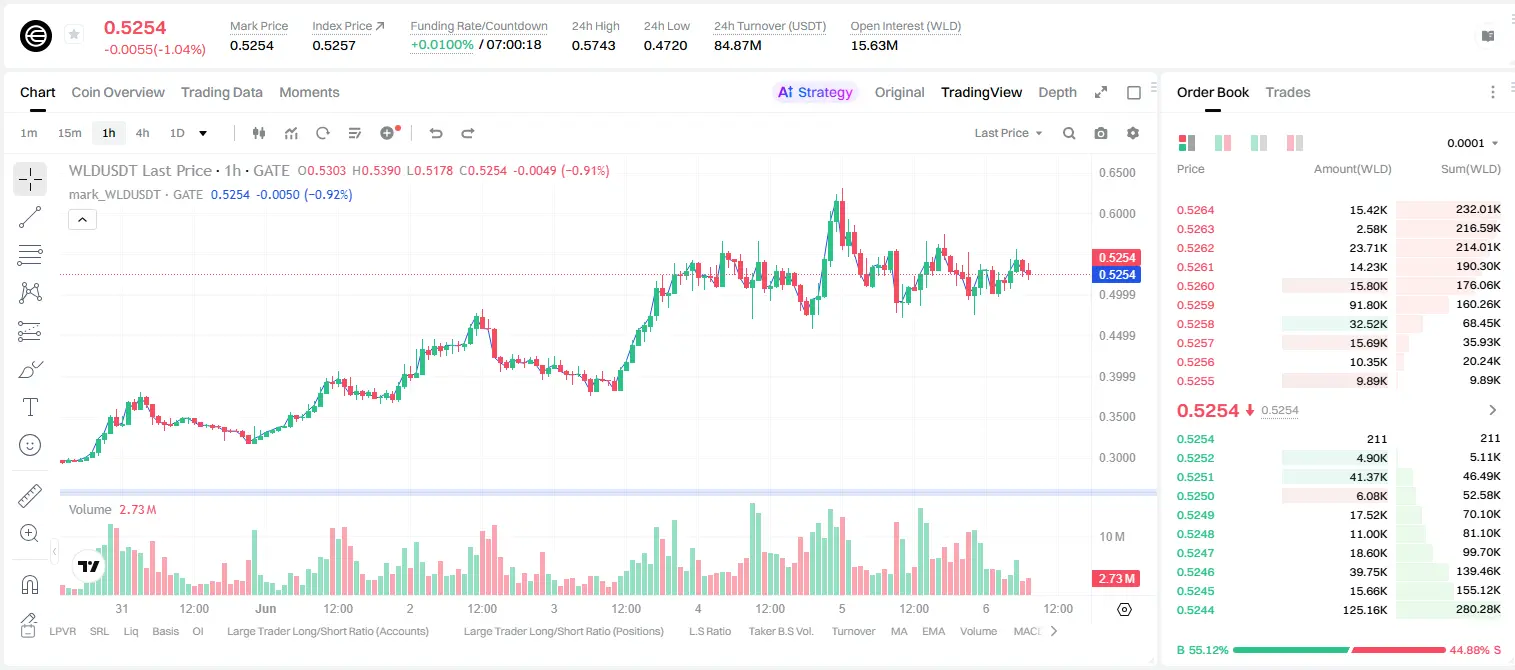Open the candlestick chart type icon
This screenshot has width=1515, height=670.
[x=259, y=133]
